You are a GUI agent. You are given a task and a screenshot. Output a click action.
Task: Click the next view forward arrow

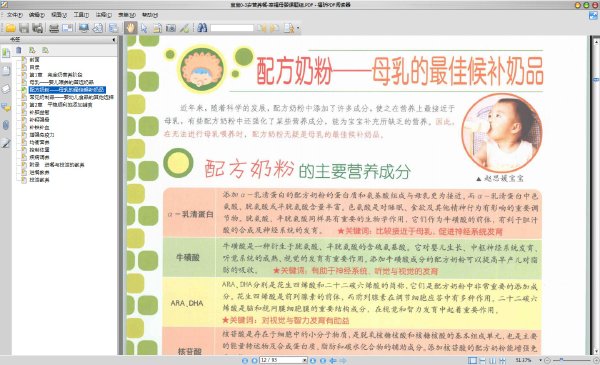(343, 360)
